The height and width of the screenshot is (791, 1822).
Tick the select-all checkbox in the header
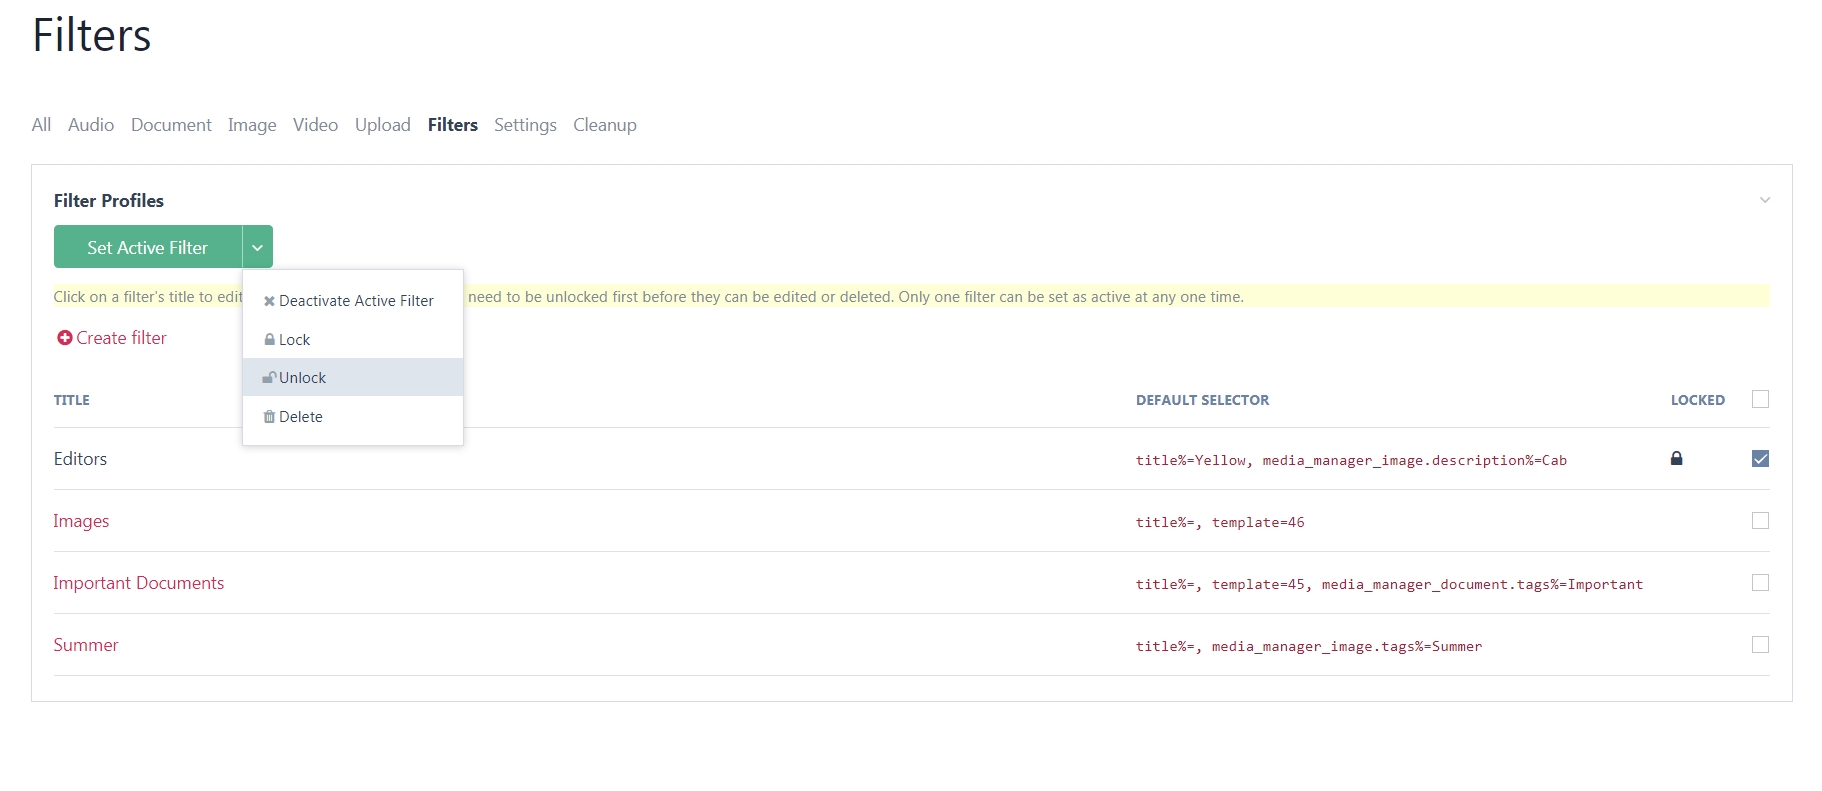(x=1761, y=399)
